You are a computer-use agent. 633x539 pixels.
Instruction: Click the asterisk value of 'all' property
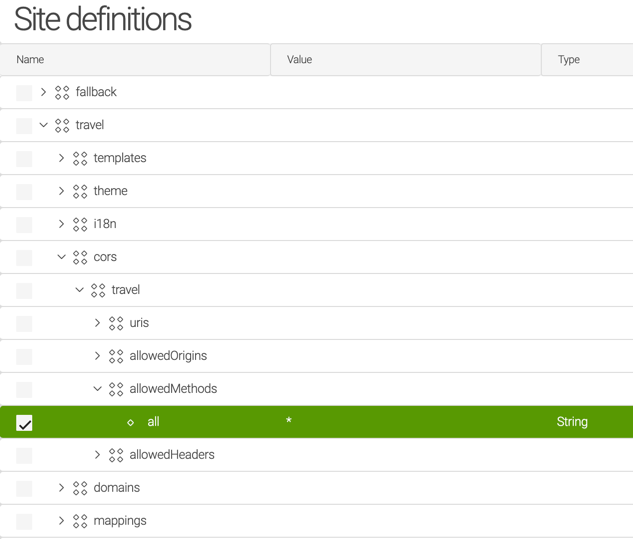tap(289, 422)
